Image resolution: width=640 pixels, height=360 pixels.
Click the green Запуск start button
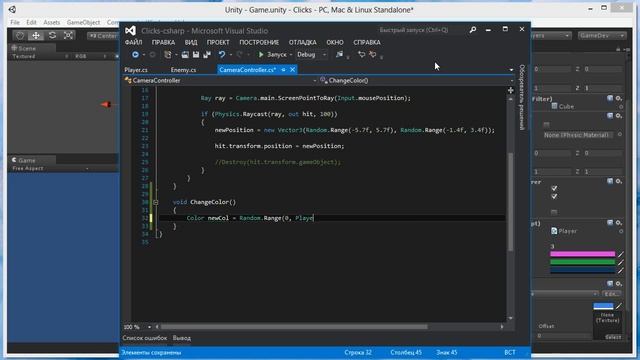tap(272, 54)
